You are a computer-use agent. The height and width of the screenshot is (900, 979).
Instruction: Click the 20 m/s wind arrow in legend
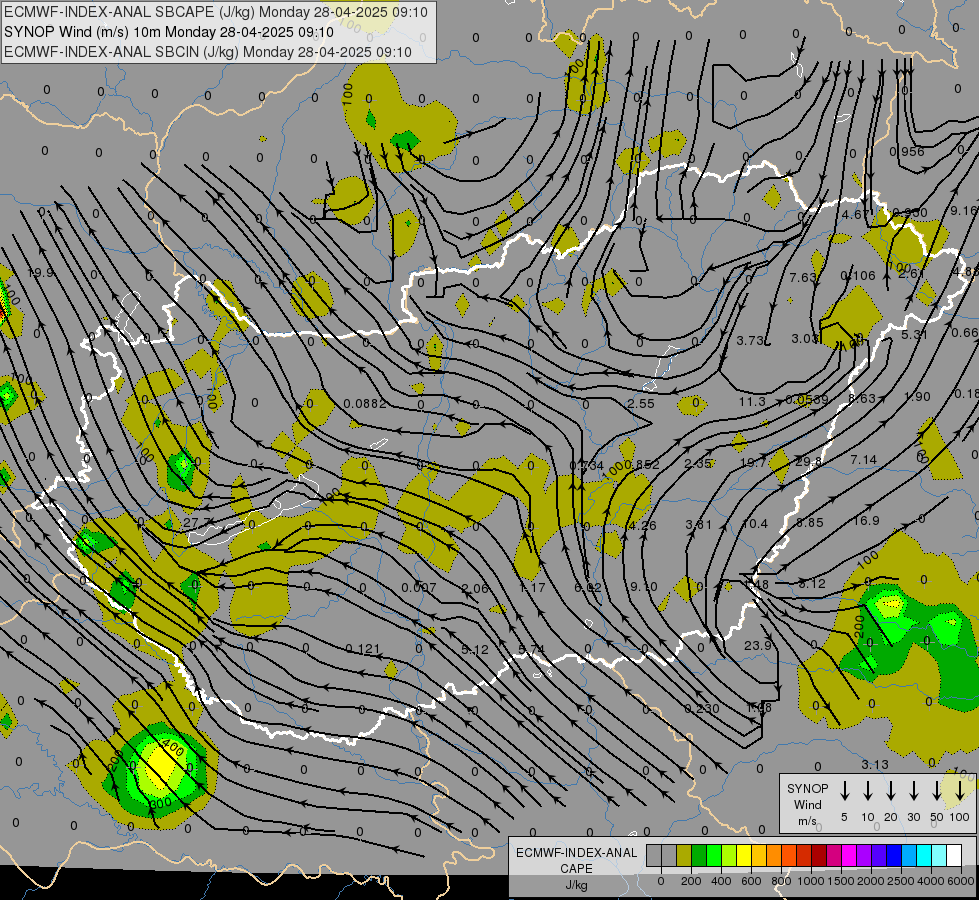(891, 790)
